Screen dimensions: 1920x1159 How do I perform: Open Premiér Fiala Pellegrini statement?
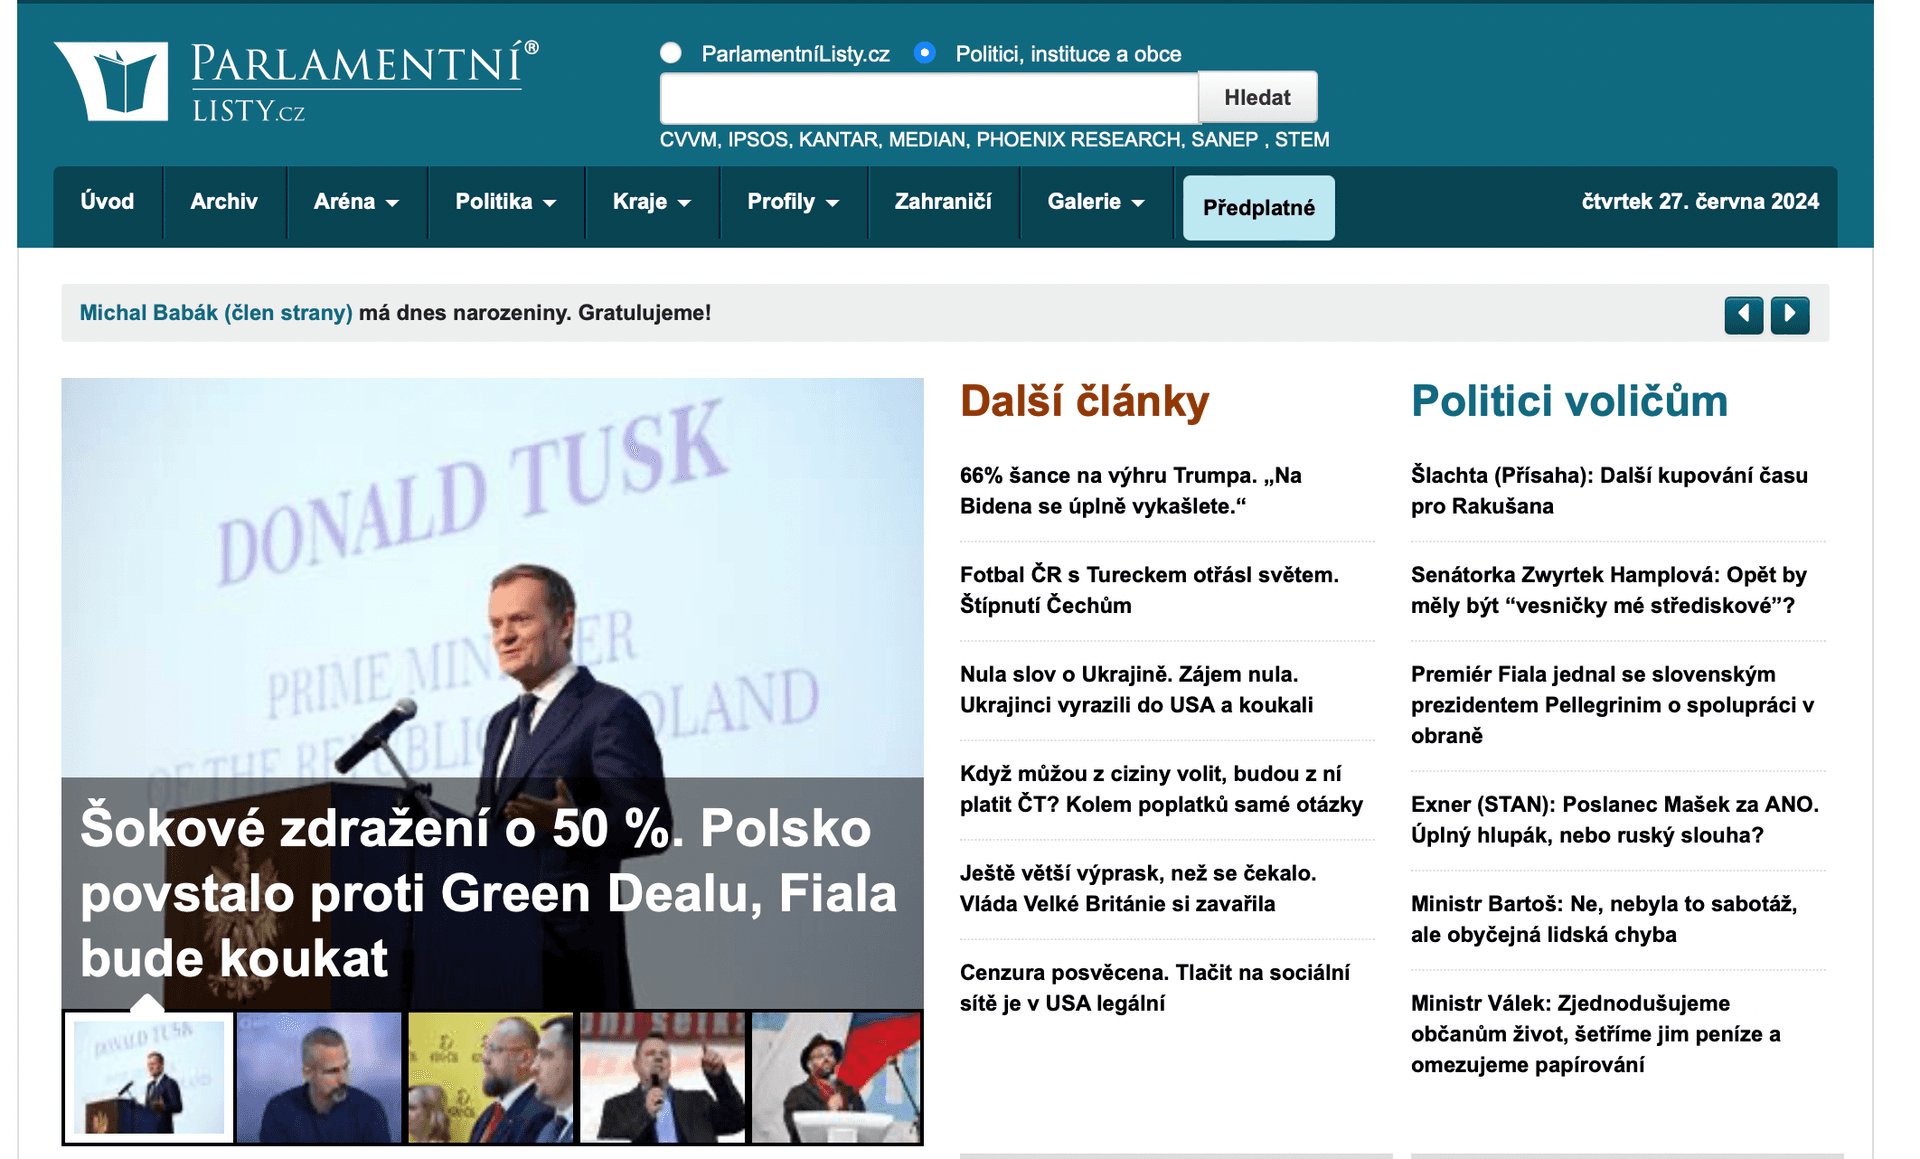click(1612, 705)
